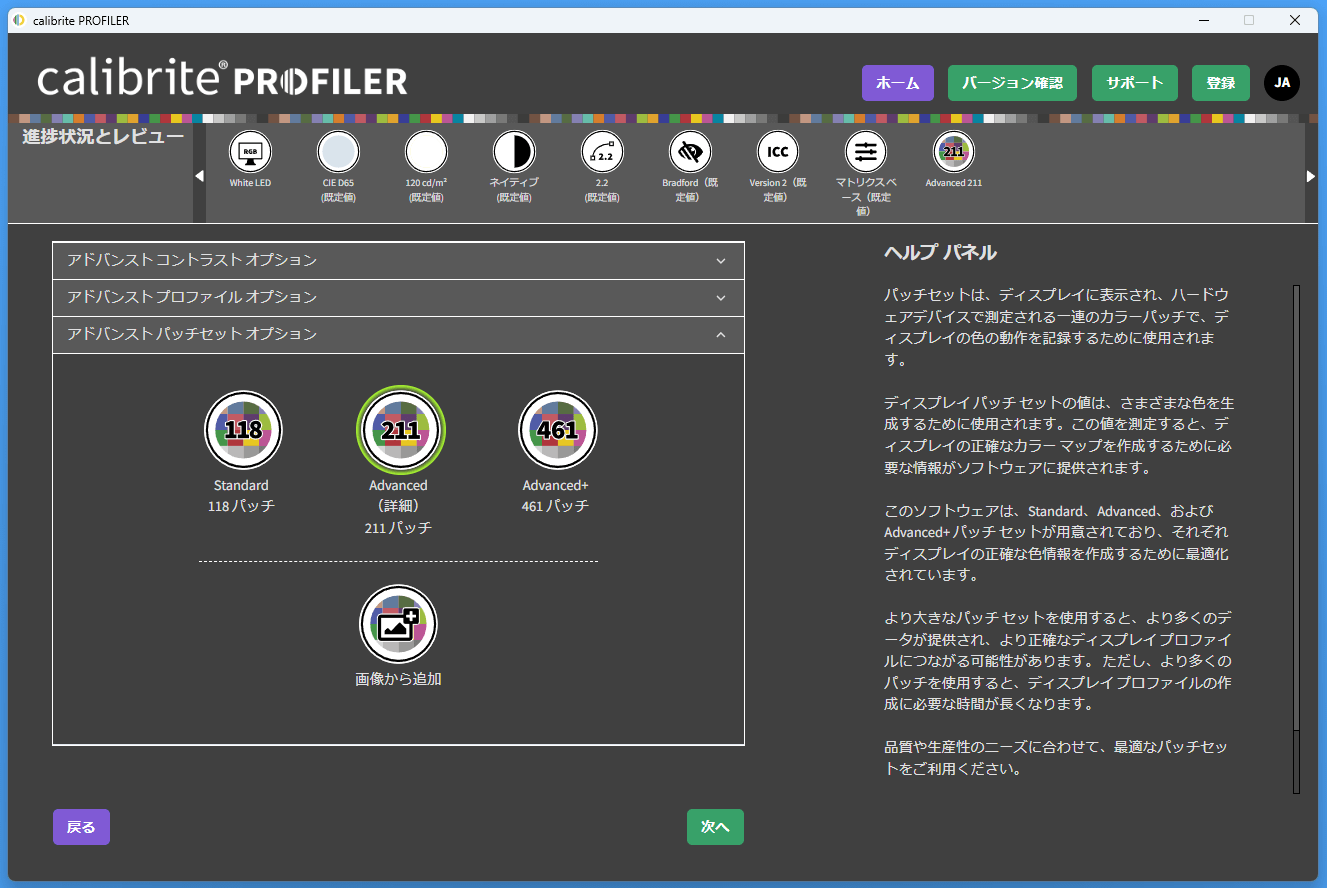Image resolution: width=1327 pixels, height=888 pixels.
Task: Minimize the calibrite PROFILER window
Action: [x=1203, y=20]
